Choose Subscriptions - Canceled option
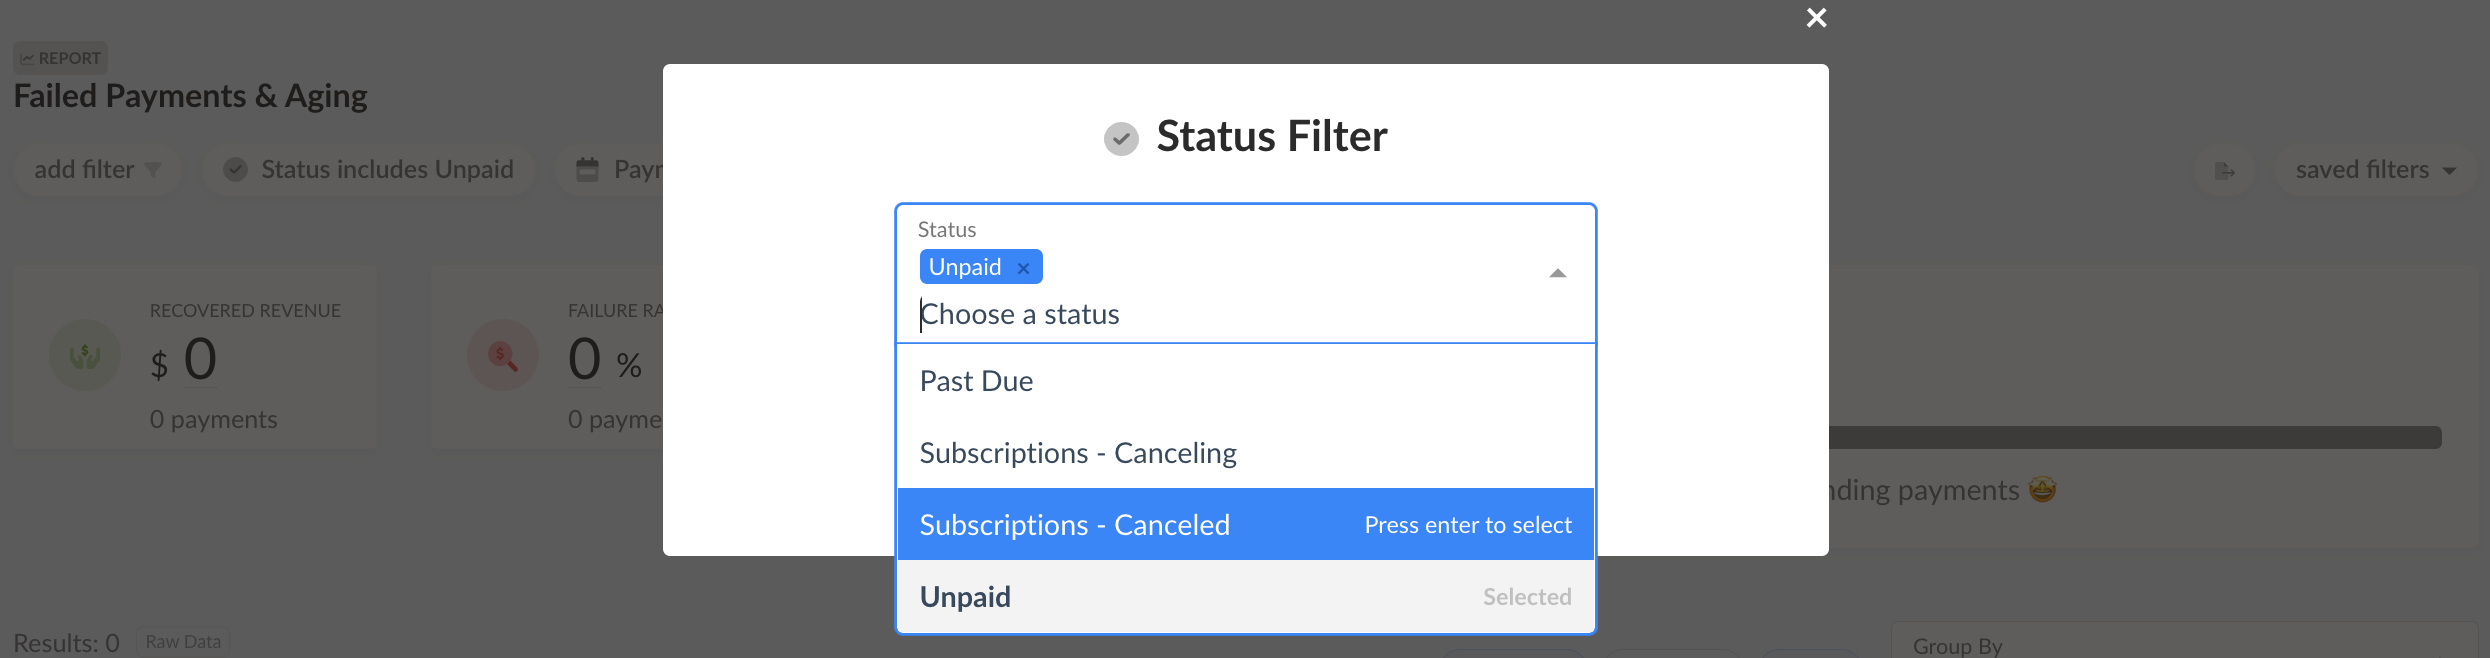This screenshot has width=2490, height=658. (x=1245, y=525)
